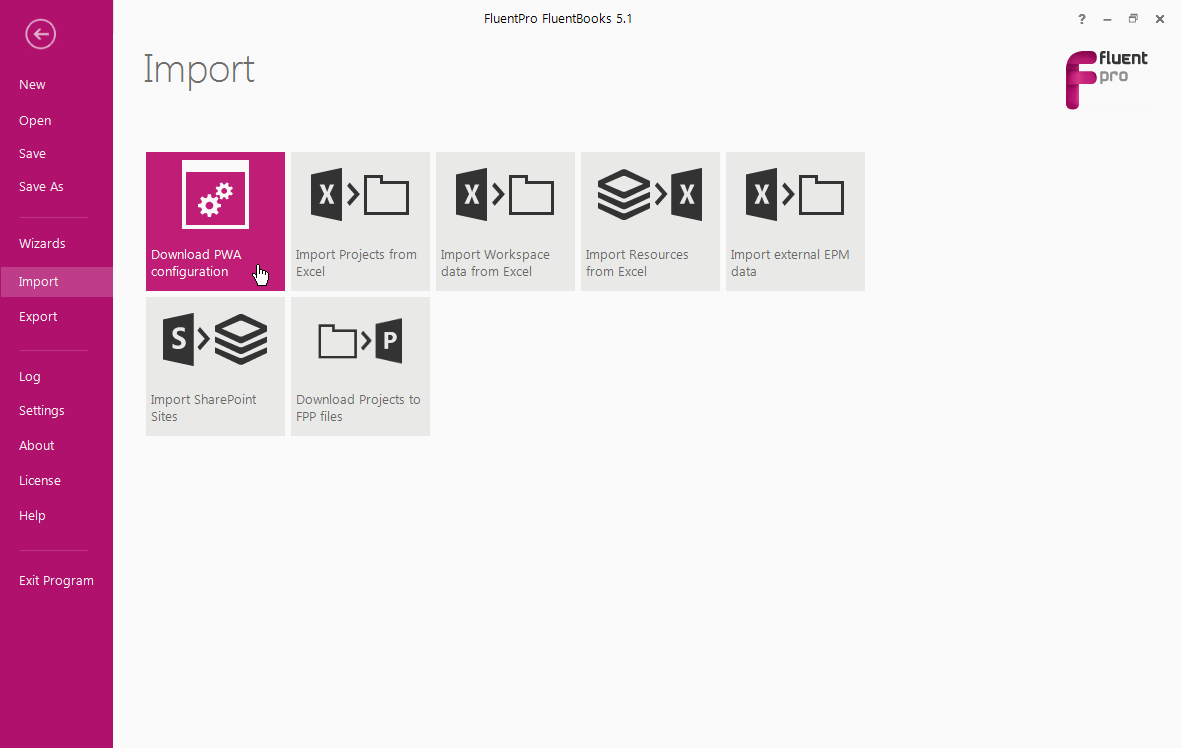This screenshot has height=748, width=1182.
Task: Minimize the FluentBooks window
Action: [x=1107, y=19]
